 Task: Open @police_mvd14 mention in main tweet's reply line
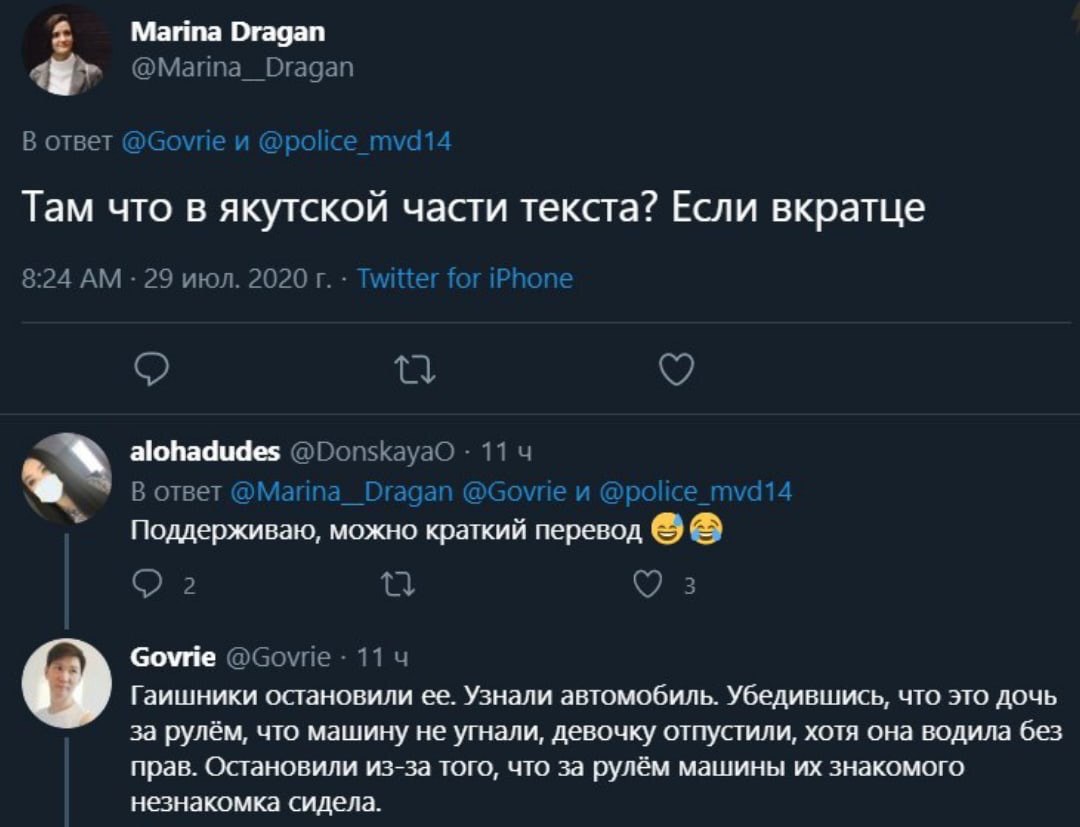[x=355, y=142]
